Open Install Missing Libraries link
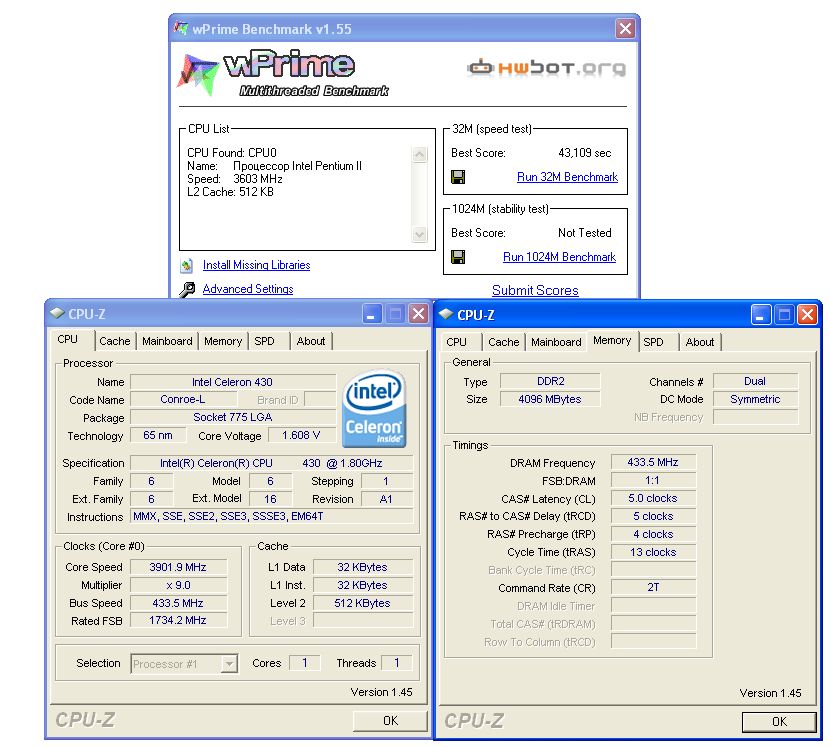The width and height of the screenshot is (830, 747). [256, 265]
